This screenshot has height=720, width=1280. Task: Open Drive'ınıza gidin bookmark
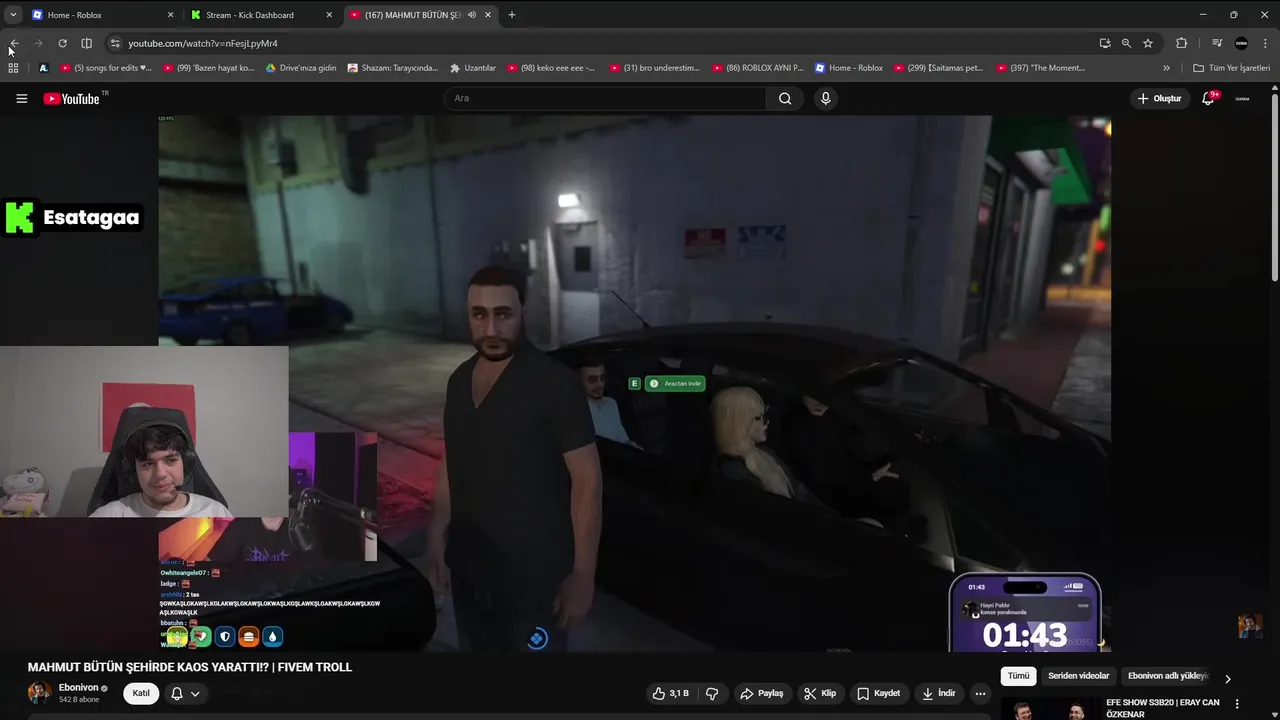coord(300,68)
